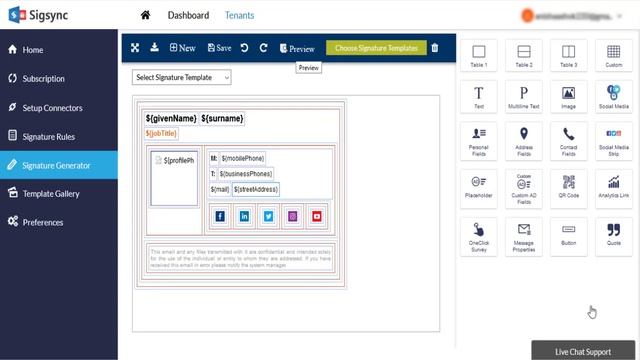The image size is (640, 360).
Task: Open the user account dropdown
Action: pyautogui.click(x=571, y=16)
